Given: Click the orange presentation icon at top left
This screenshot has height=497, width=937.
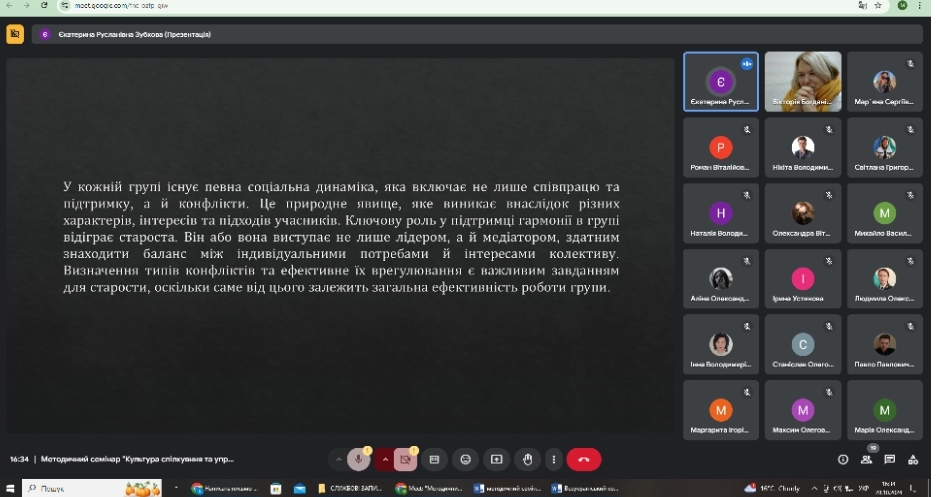Looking at the screenshot, I should tap(14, 34).
